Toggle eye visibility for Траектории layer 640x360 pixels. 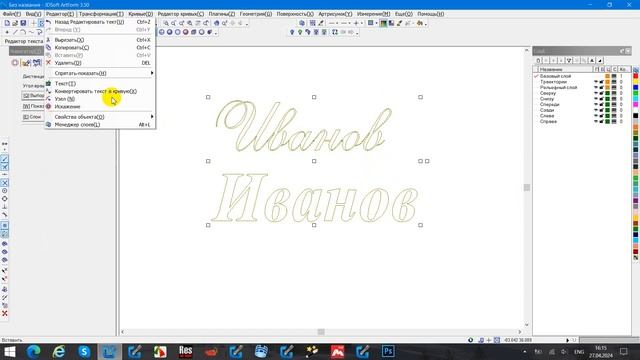click(596, 82)
